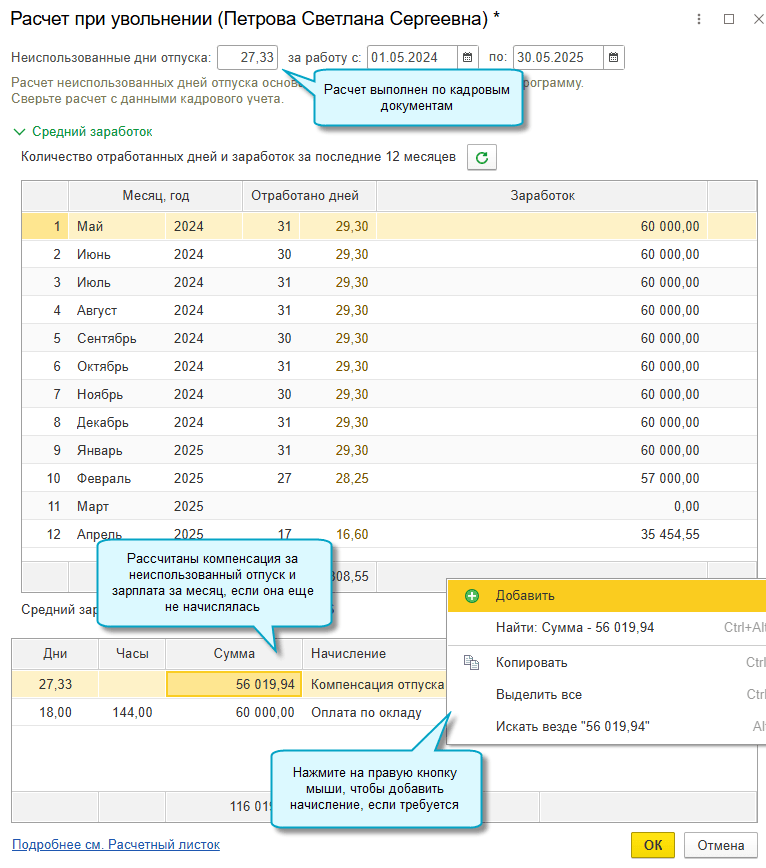Select Добавить in the context menu
766x868 pixels.
[x=525, y=596]
